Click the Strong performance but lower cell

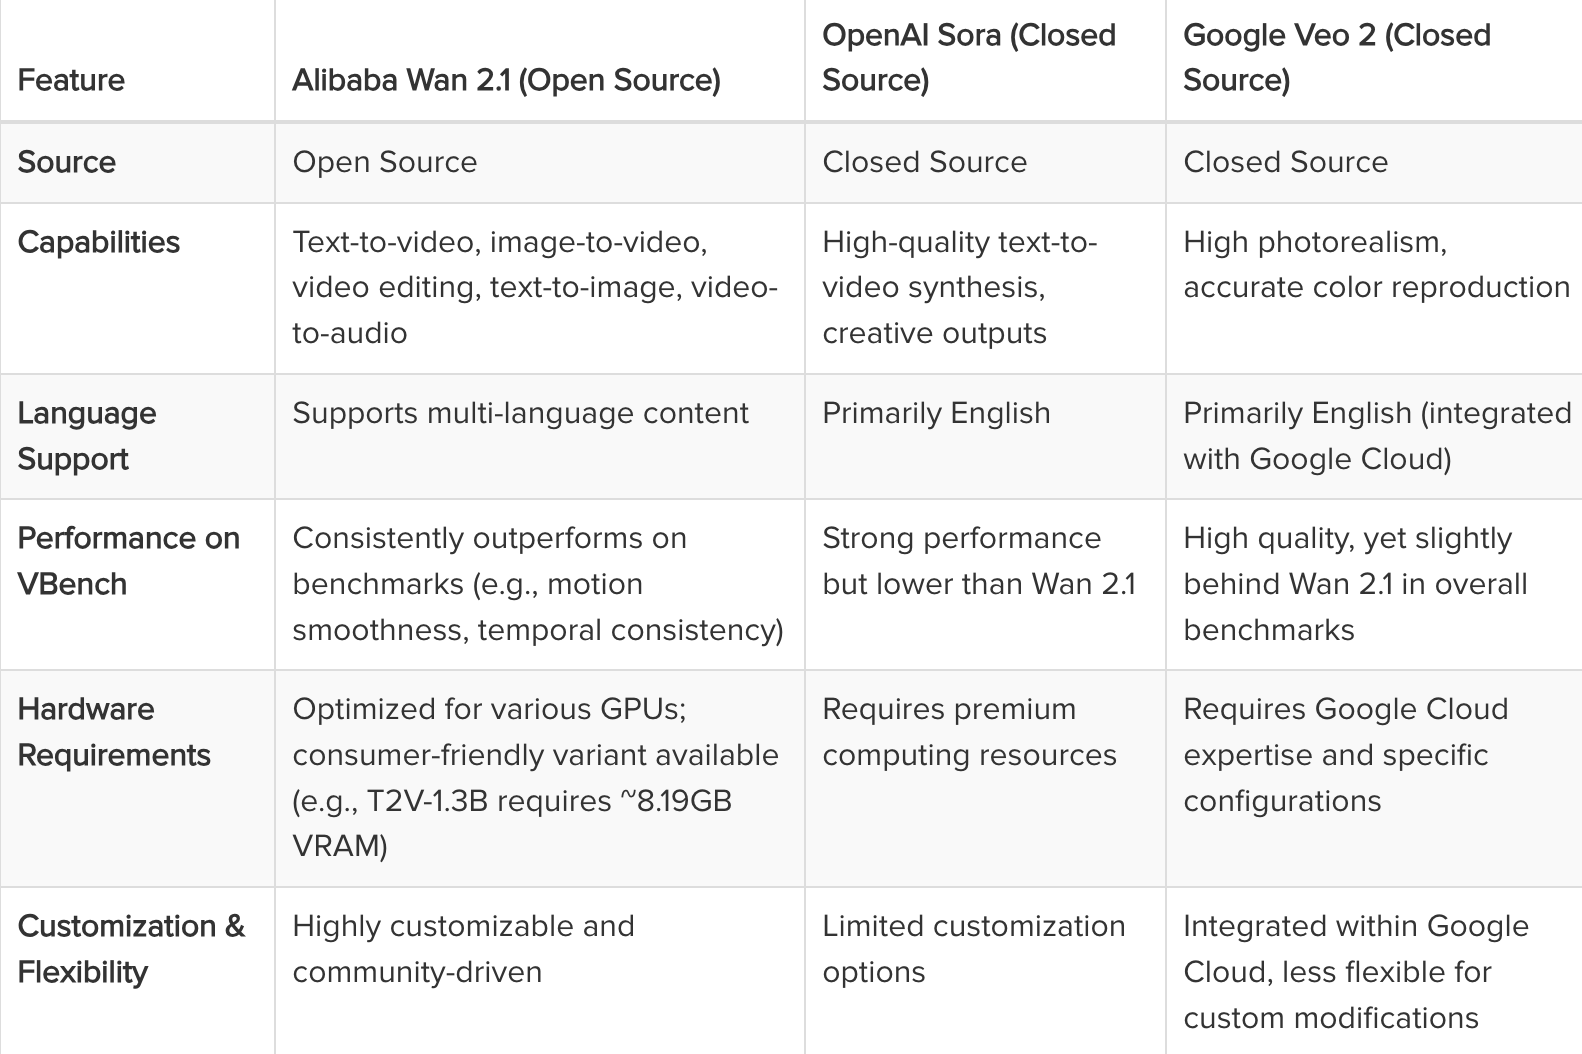point(978,561)
